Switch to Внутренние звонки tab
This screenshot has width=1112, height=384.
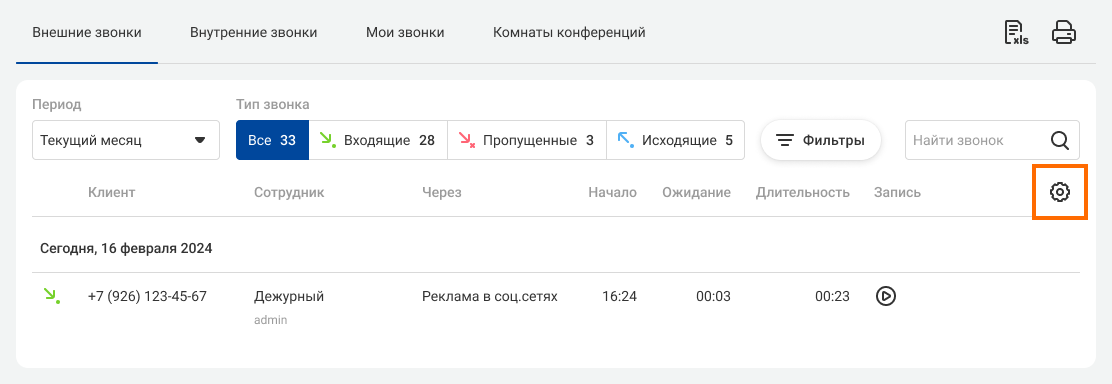coord(253,33)
